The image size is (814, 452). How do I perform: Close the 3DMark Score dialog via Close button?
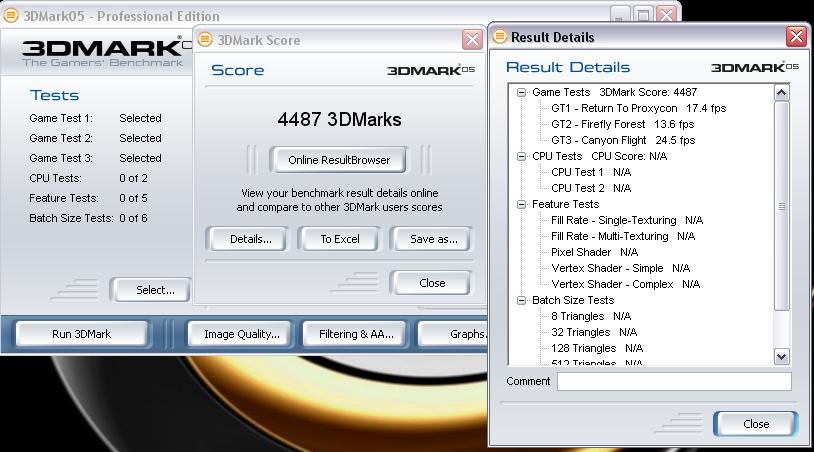tap(432, 283)
